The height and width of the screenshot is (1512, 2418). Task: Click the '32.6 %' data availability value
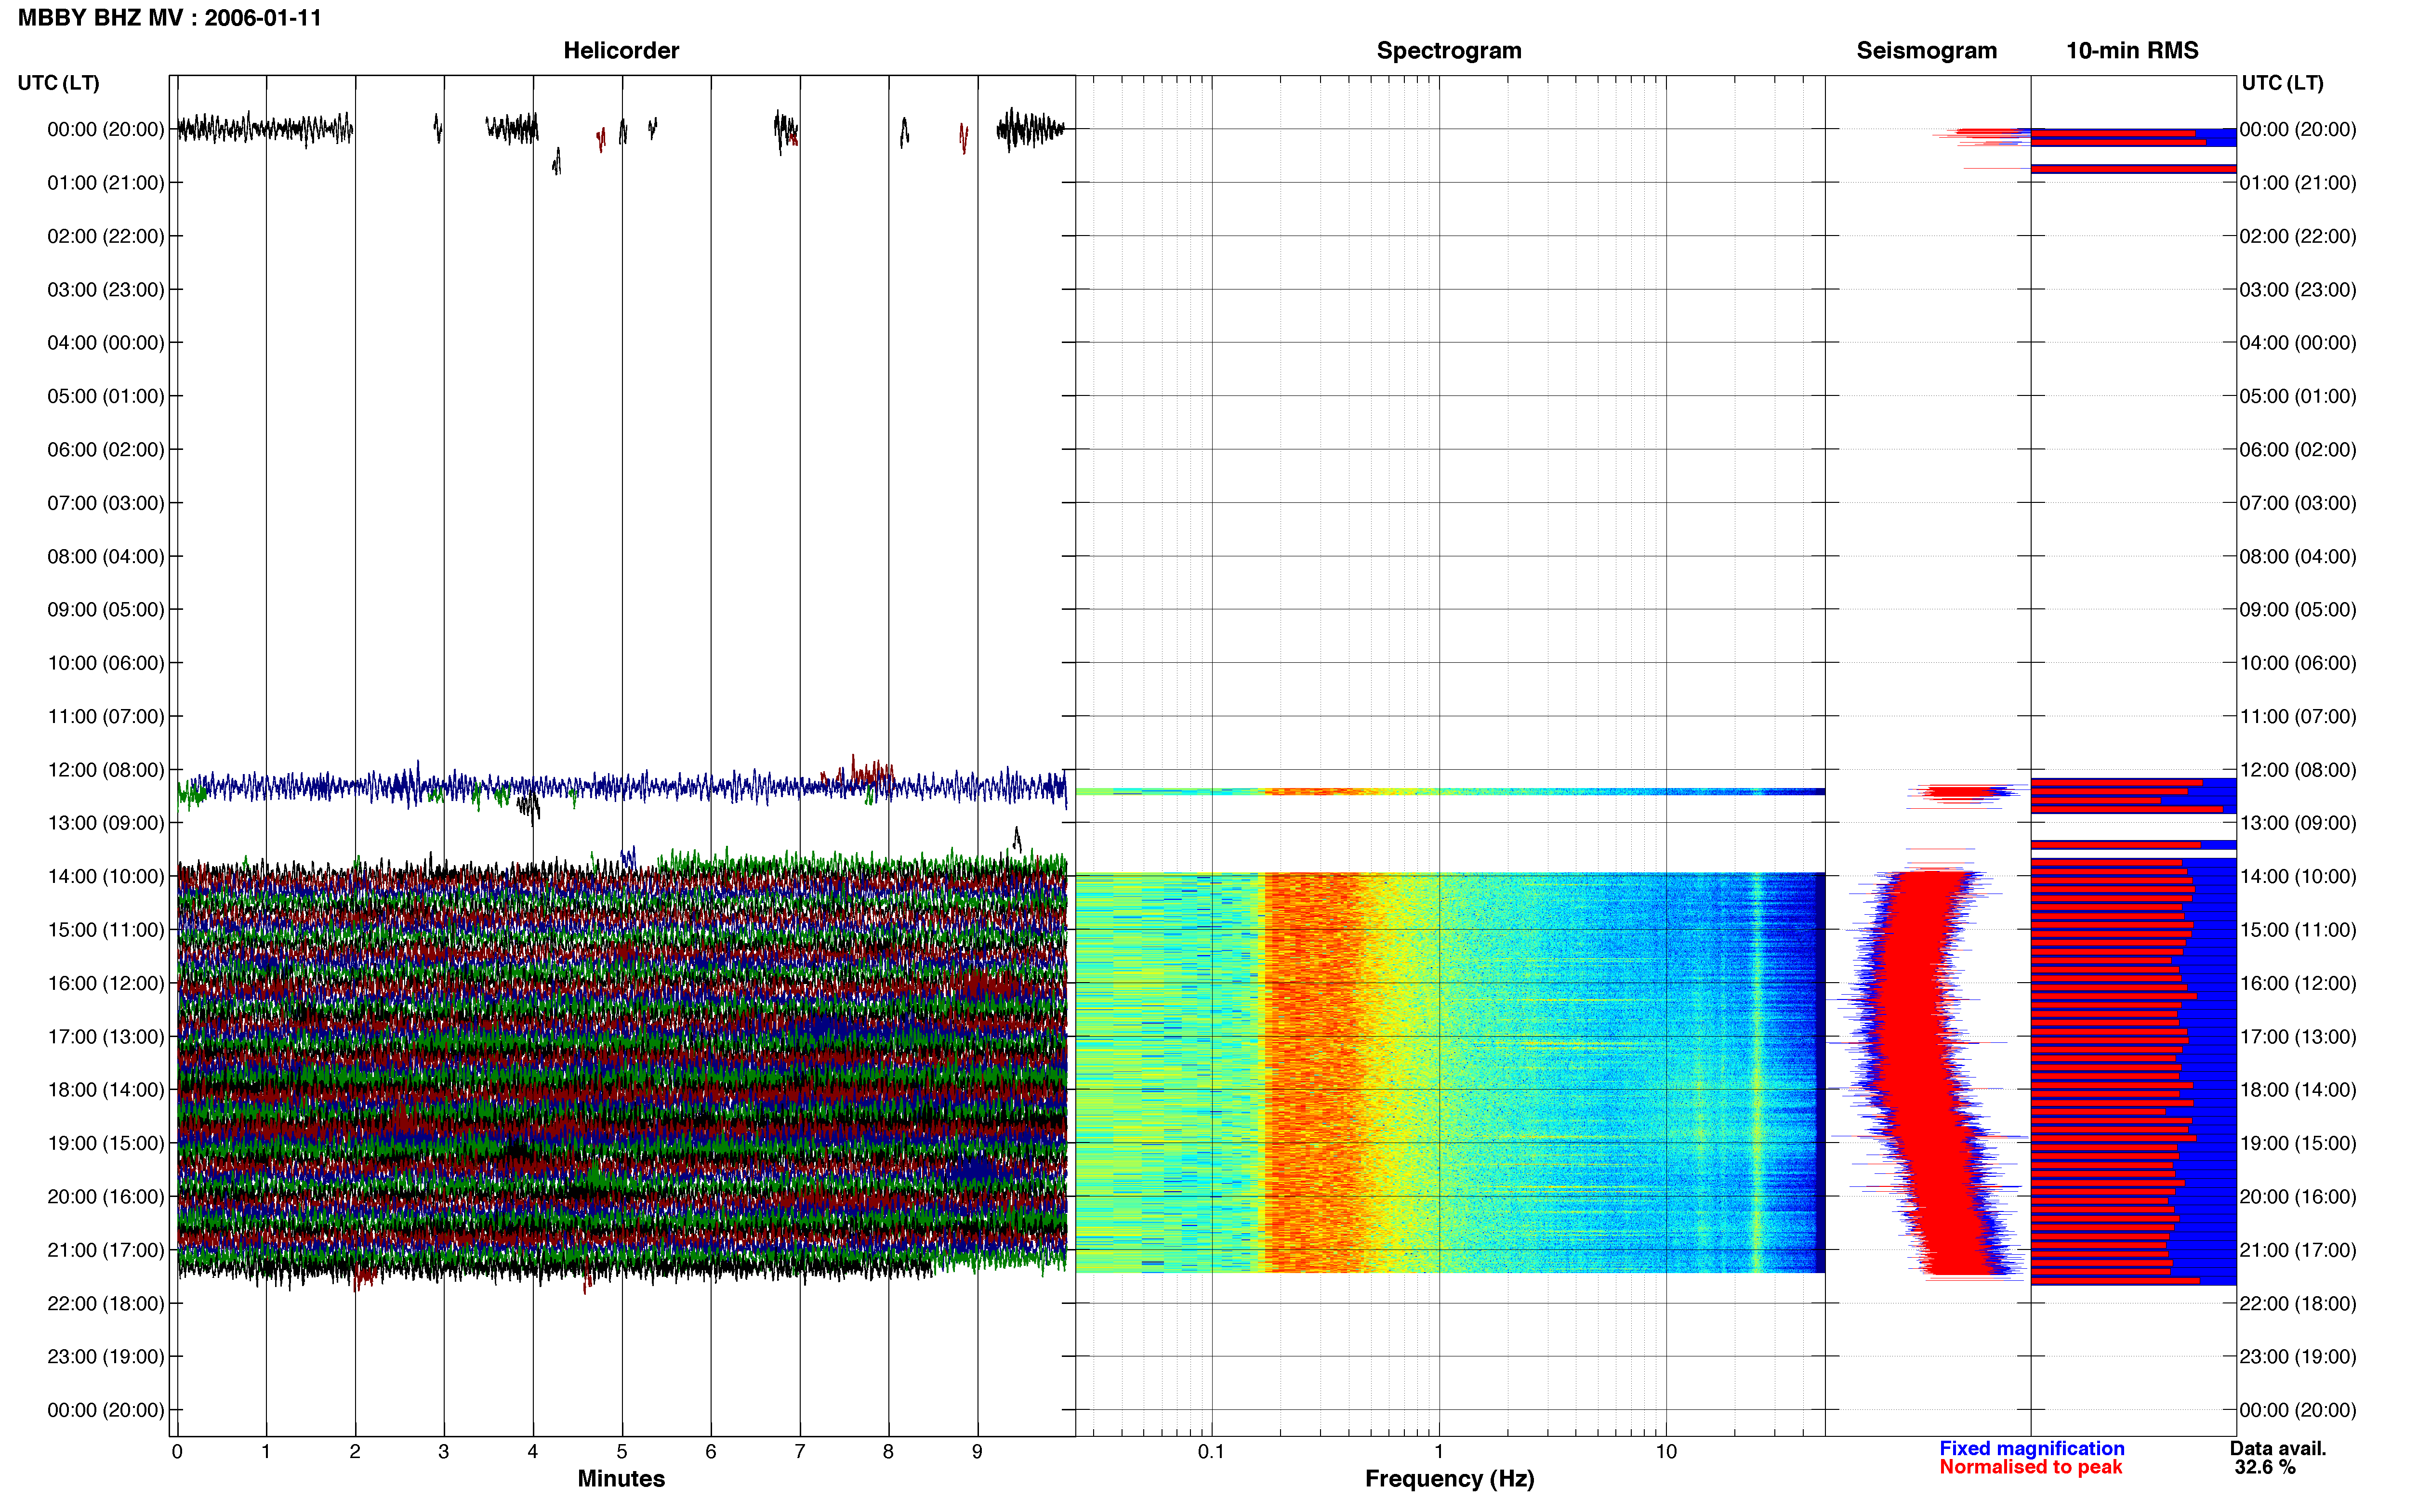[2265, 1468]
